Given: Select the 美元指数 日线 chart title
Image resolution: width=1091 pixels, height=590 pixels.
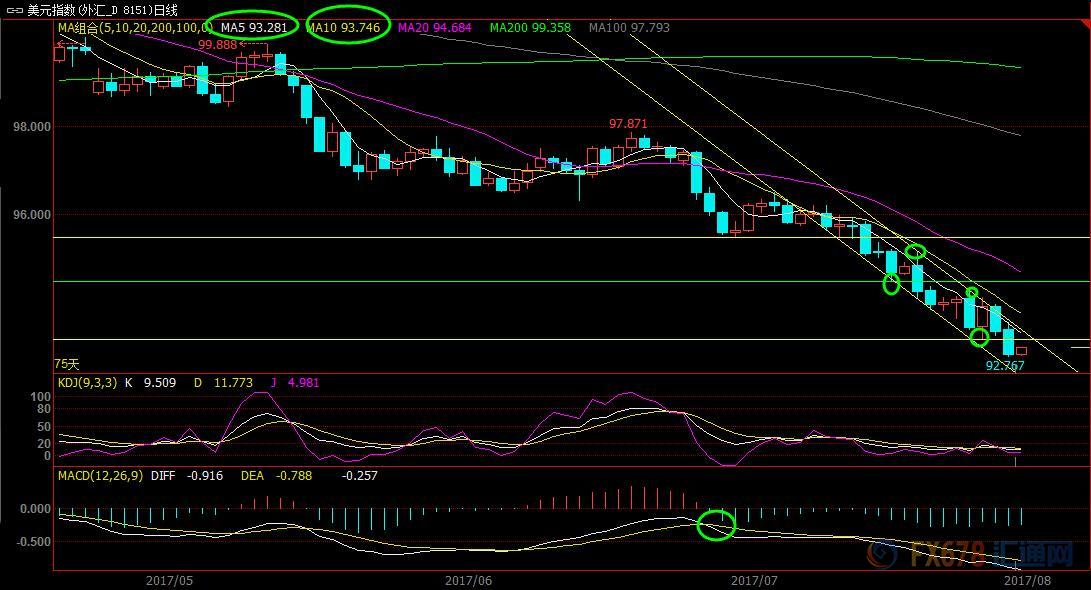Looking at the screenshot, I should [102, 10].
